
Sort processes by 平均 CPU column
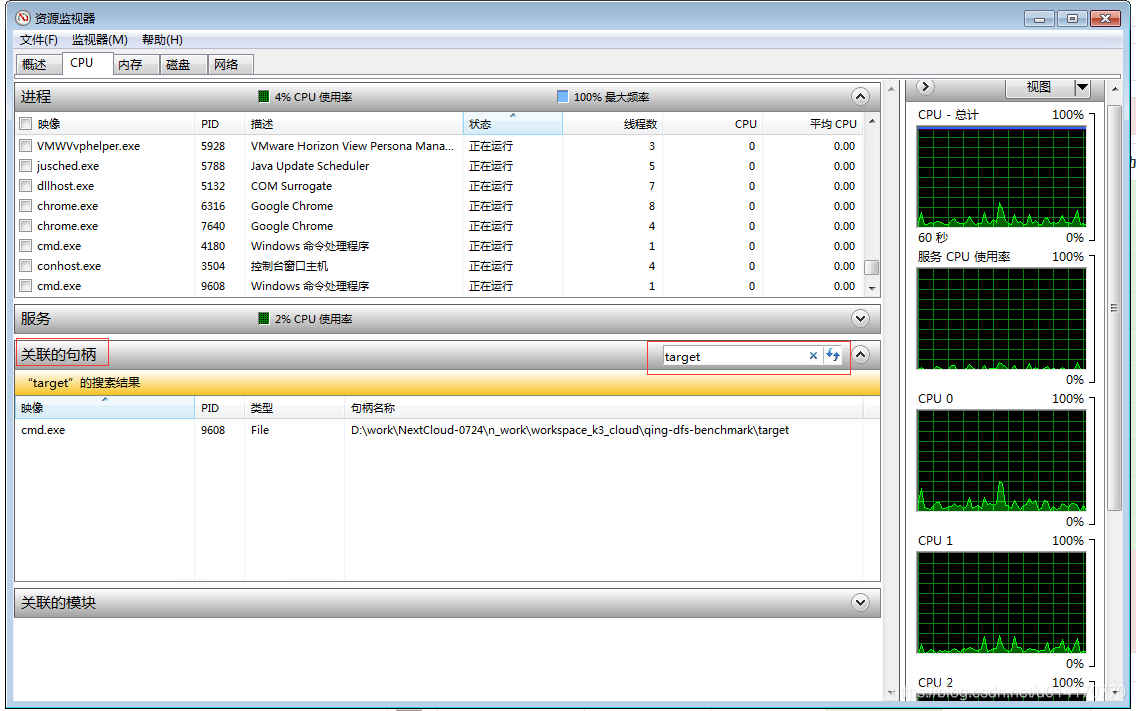click(x=813, y=124)
